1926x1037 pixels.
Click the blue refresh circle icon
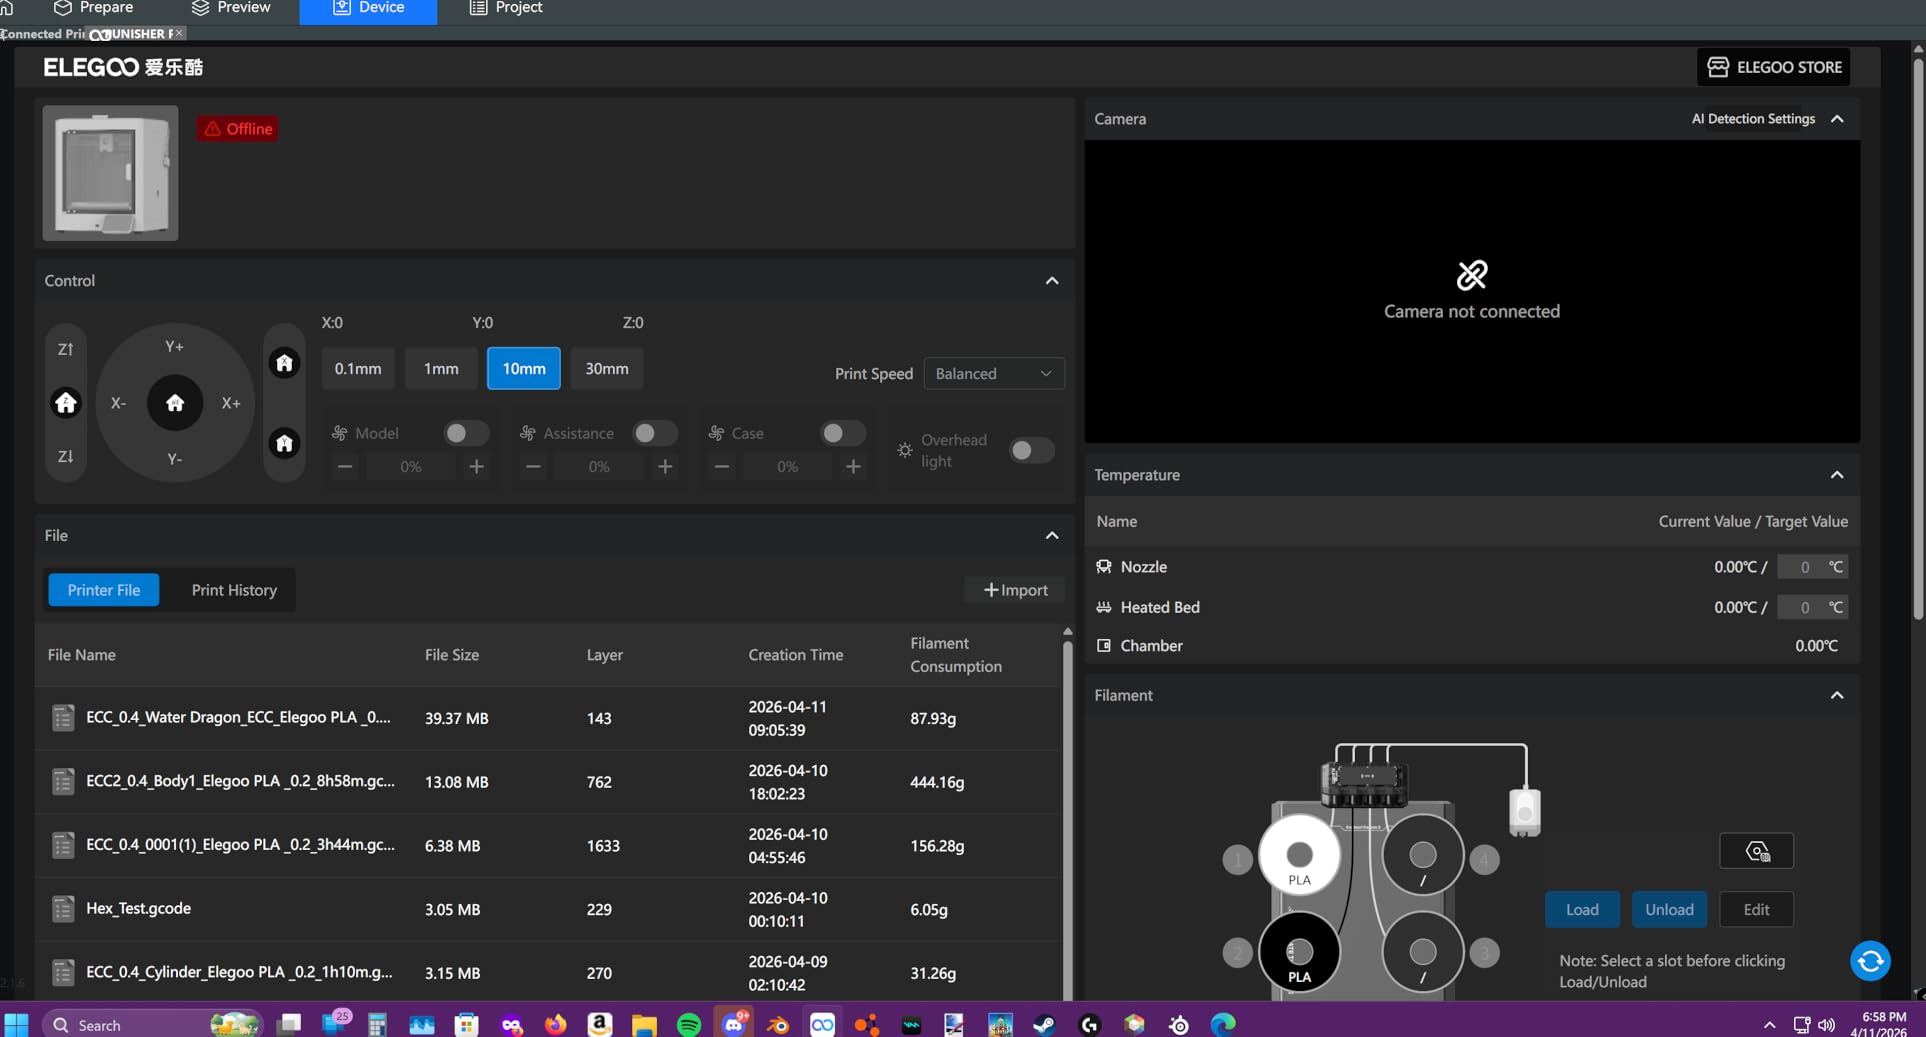(1870, 961)
